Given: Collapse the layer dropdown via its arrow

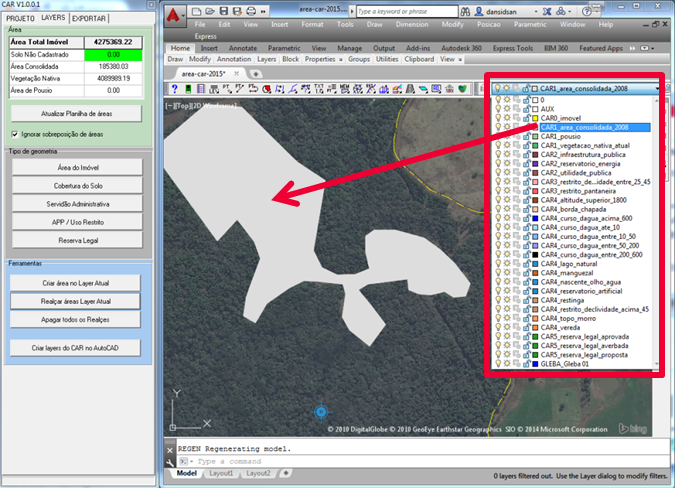Looking at the screenshot, I should coord(657,89).
